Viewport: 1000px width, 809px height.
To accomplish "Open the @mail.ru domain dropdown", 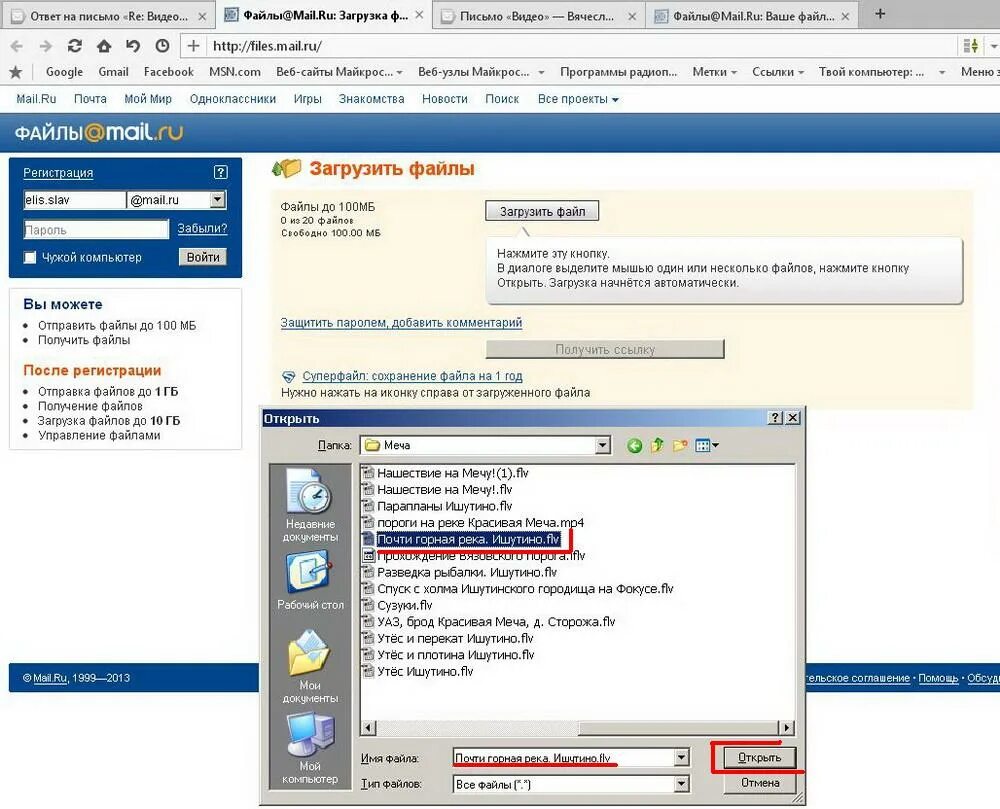I will [x=217, y=200].
